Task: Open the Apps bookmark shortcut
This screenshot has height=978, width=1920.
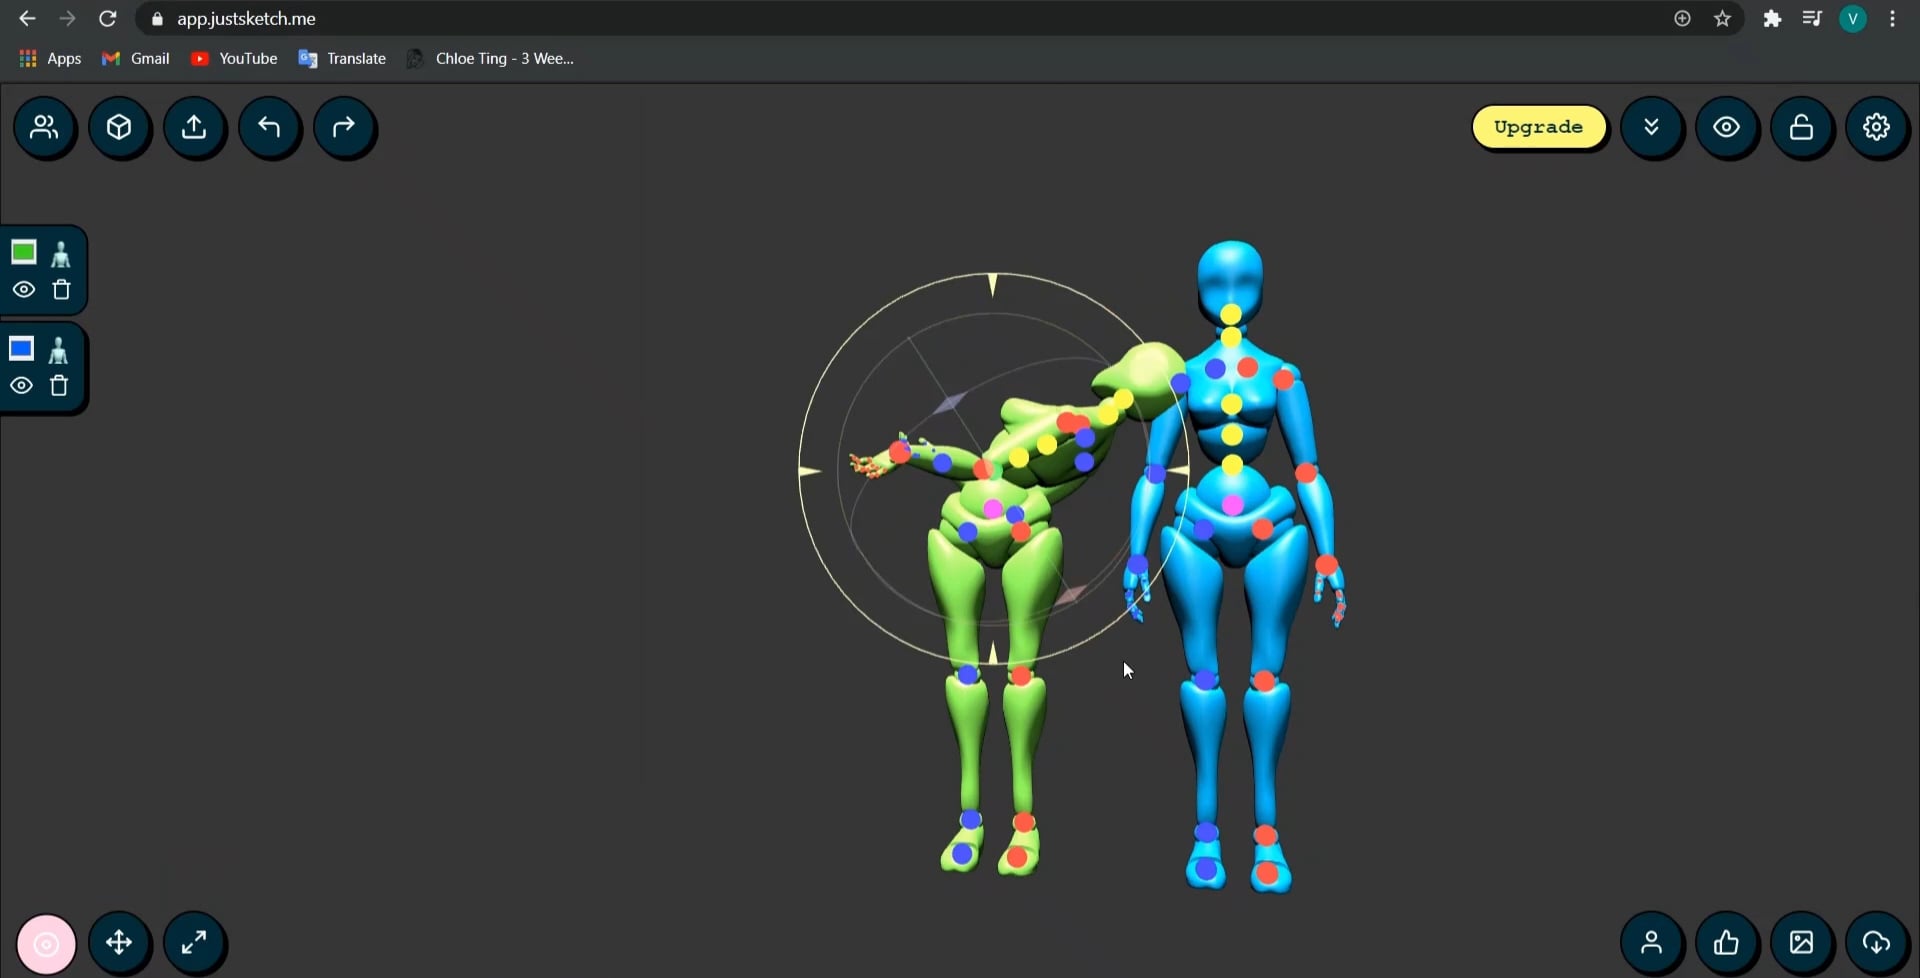Action: (x=50, y=59)
